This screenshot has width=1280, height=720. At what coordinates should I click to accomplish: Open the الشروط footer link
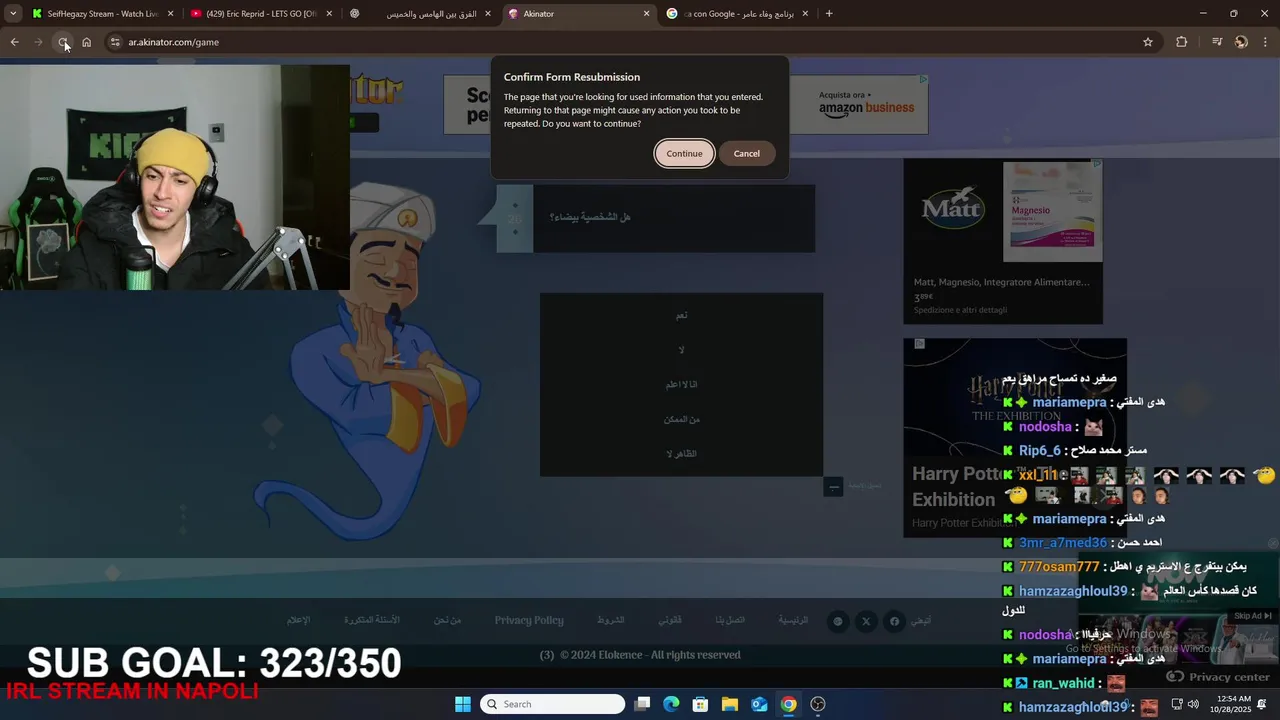611,620
